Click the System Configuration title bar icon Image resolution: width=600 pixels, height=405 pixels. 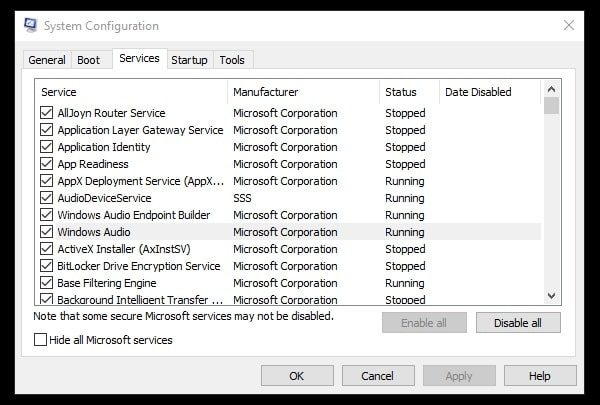pyautogui.click(x=31, y=25)
